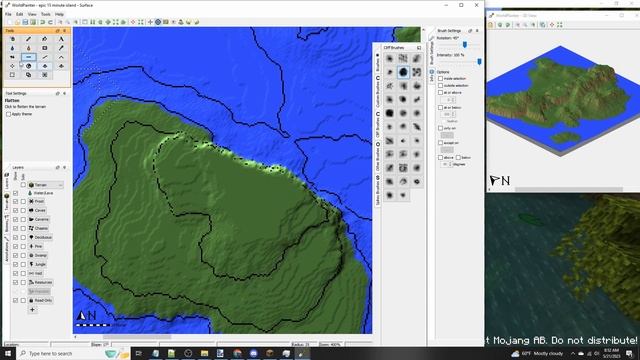640x360 pixels.
Task: Adjust the brush Intensity slider
Action: pyautogui.click(x=479, y=62)
